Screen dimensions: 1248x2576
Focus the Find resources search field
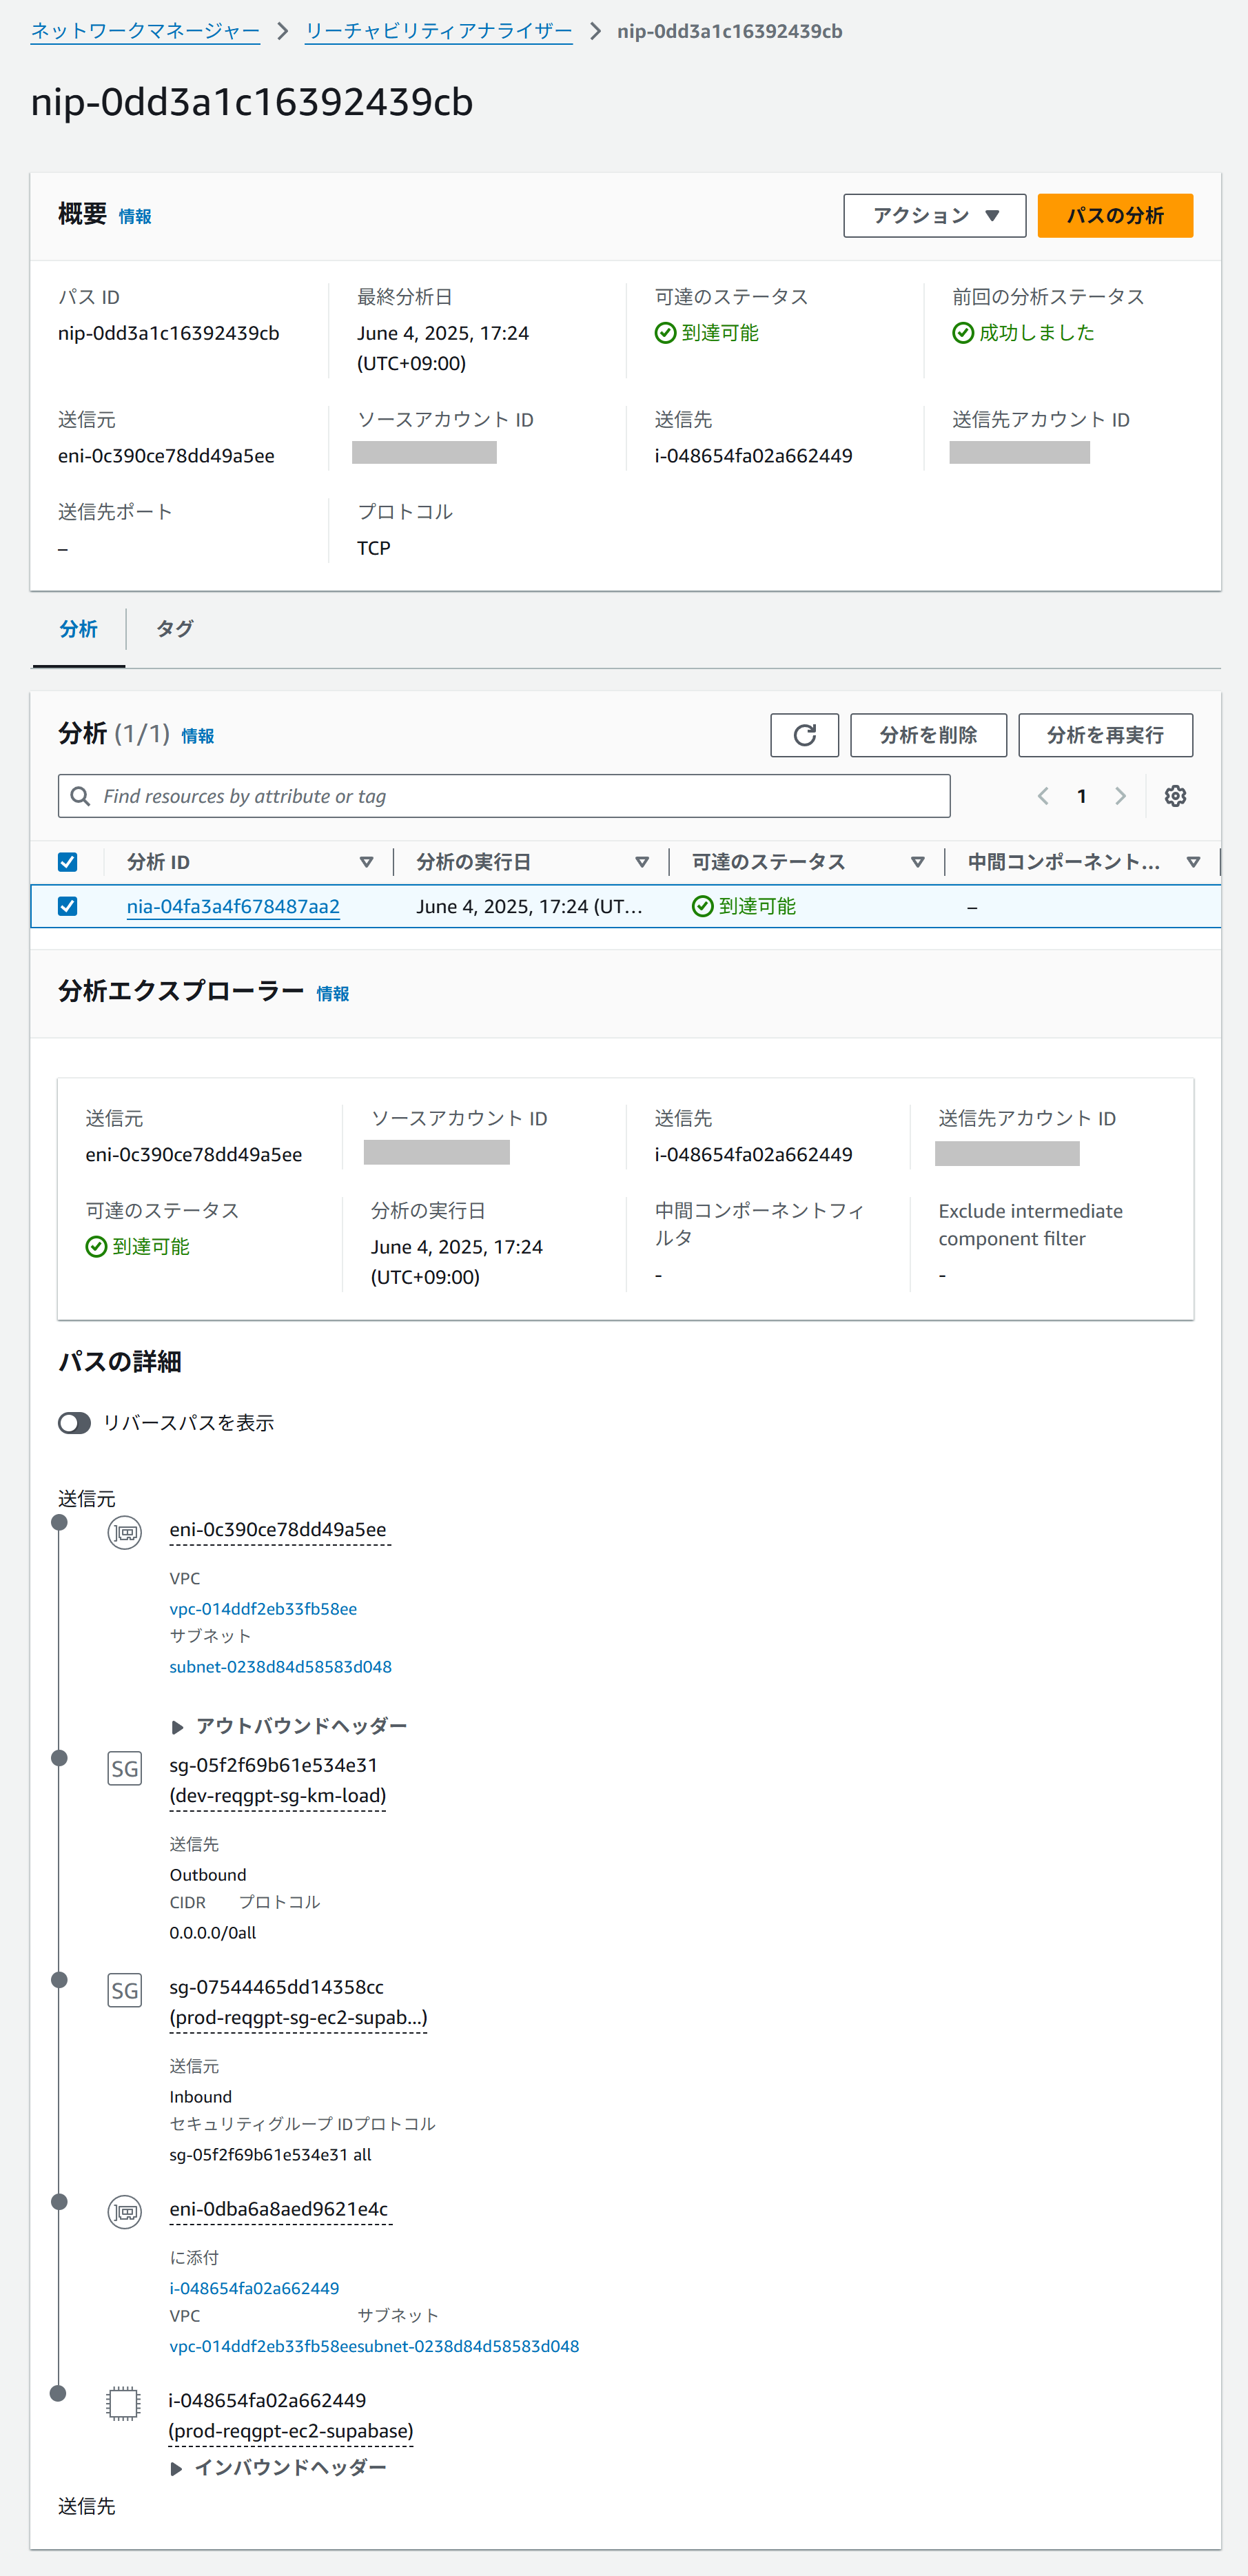coord(504,796)
